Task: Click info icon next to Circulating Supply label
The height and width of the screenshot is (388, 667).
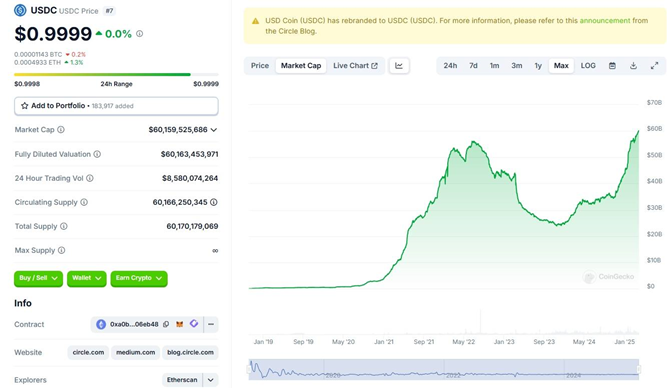Action: click(x=84, y=202)
